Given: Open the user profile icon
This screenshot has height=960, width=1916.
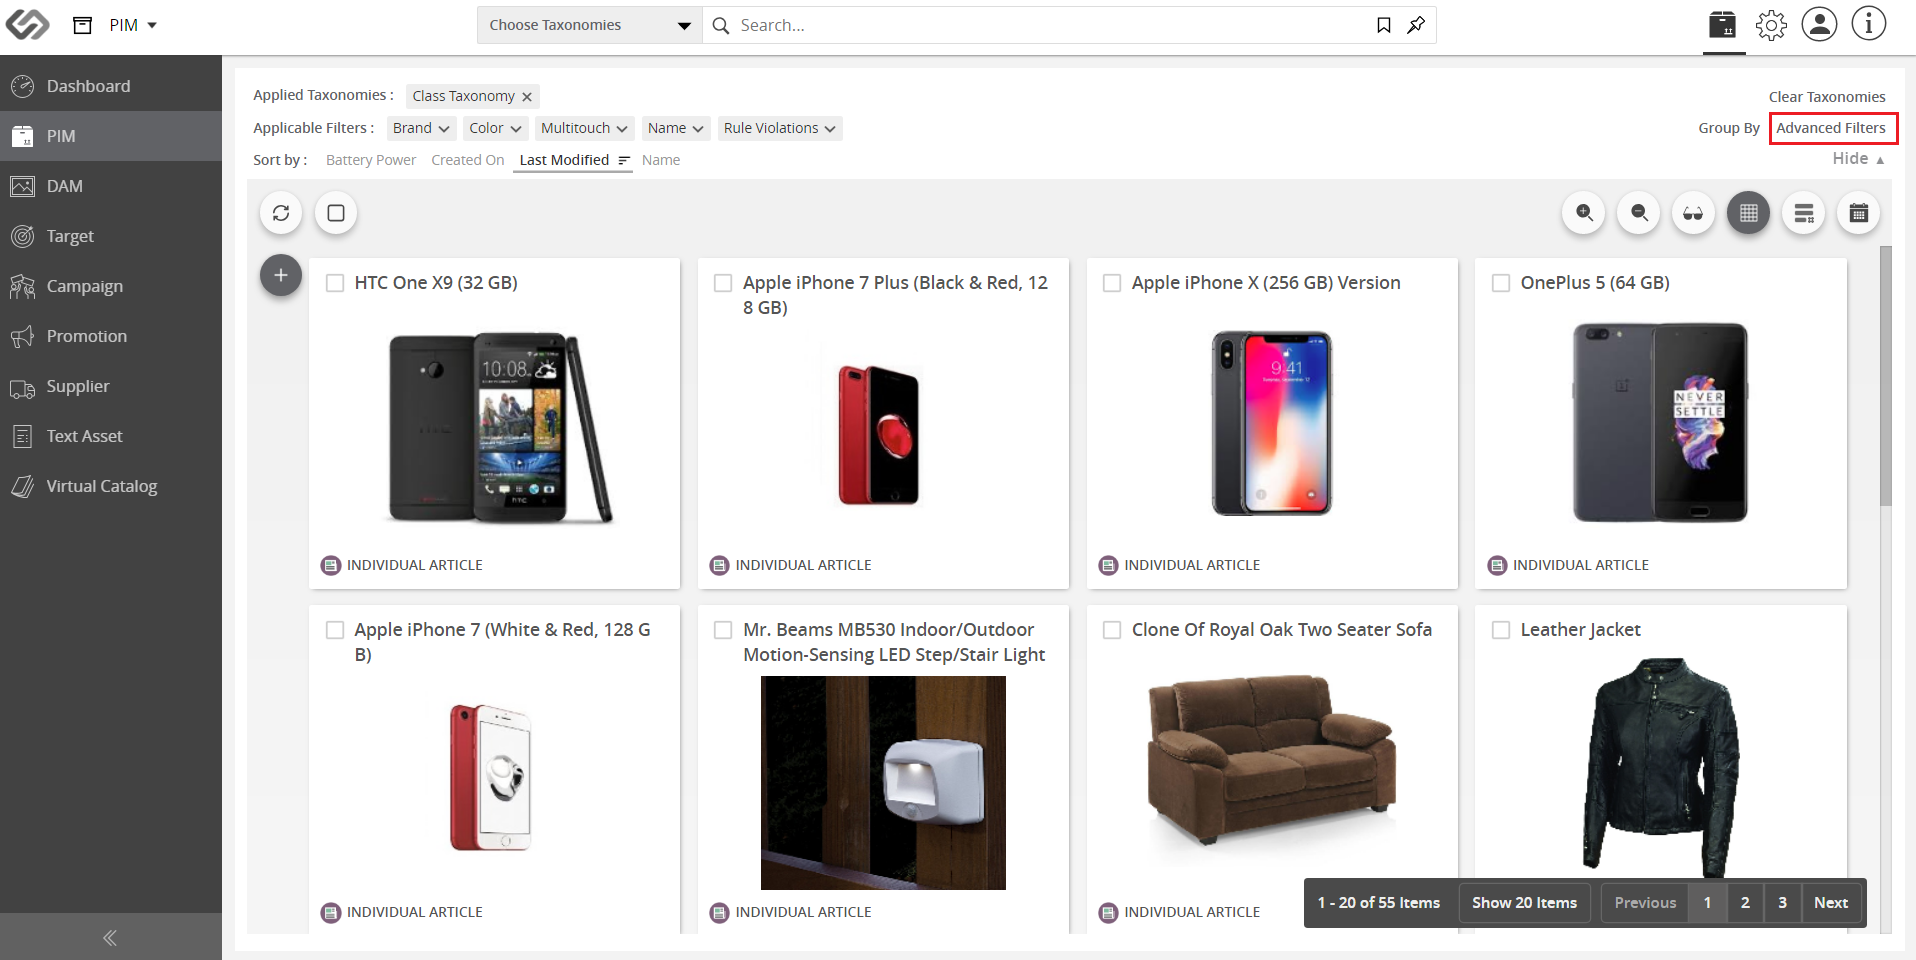Looking at the screenshot, I should tap(1819, 24).
